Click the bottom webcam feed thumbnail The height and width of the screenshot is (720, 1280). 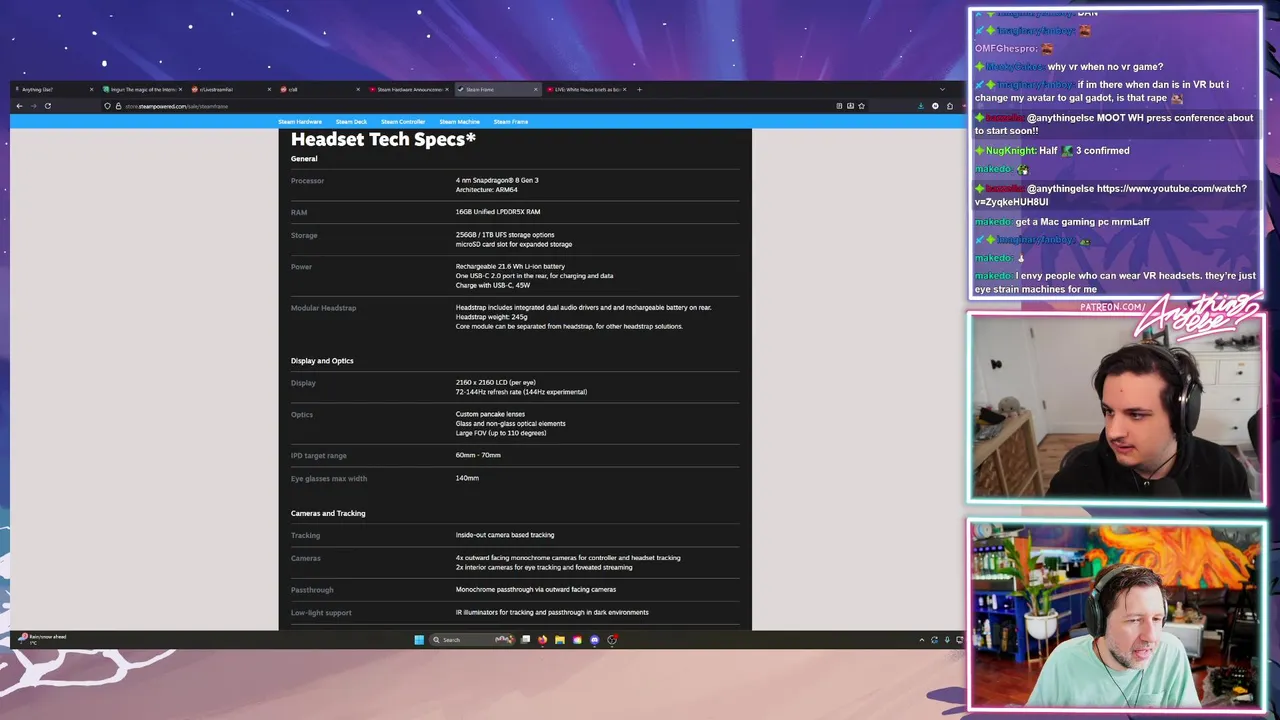1116,614
